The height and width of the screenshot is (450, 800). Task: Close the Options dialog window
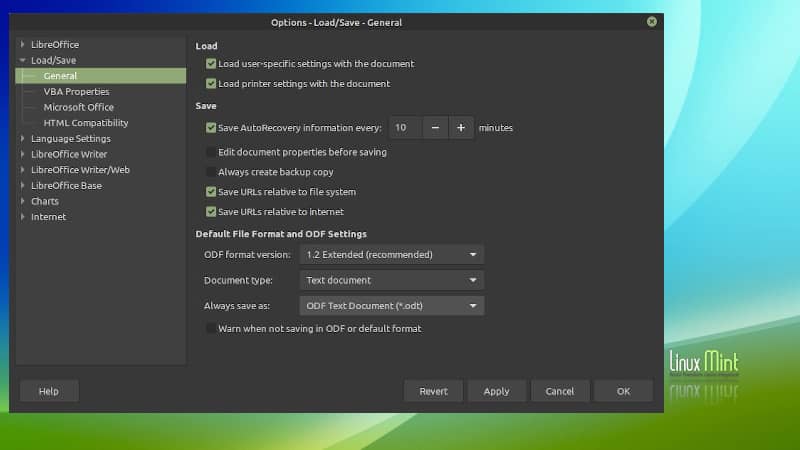[652, 21]
